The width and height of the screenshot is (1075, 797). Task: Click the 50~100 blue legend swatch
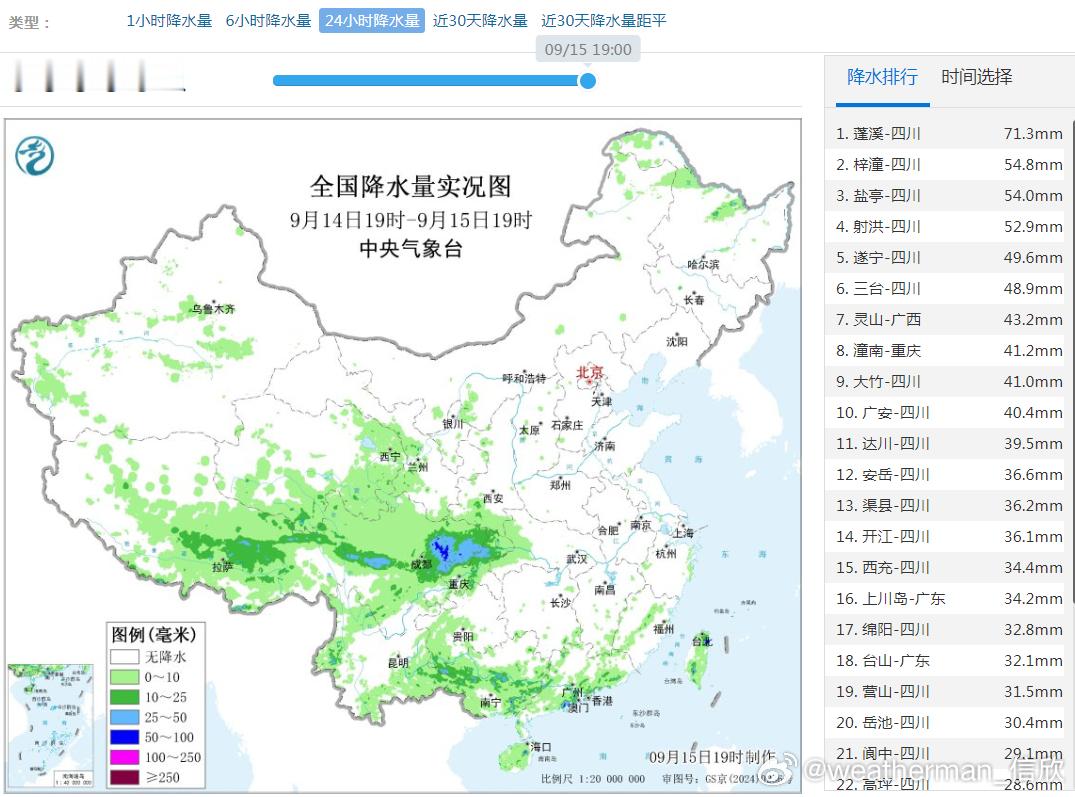124,737
